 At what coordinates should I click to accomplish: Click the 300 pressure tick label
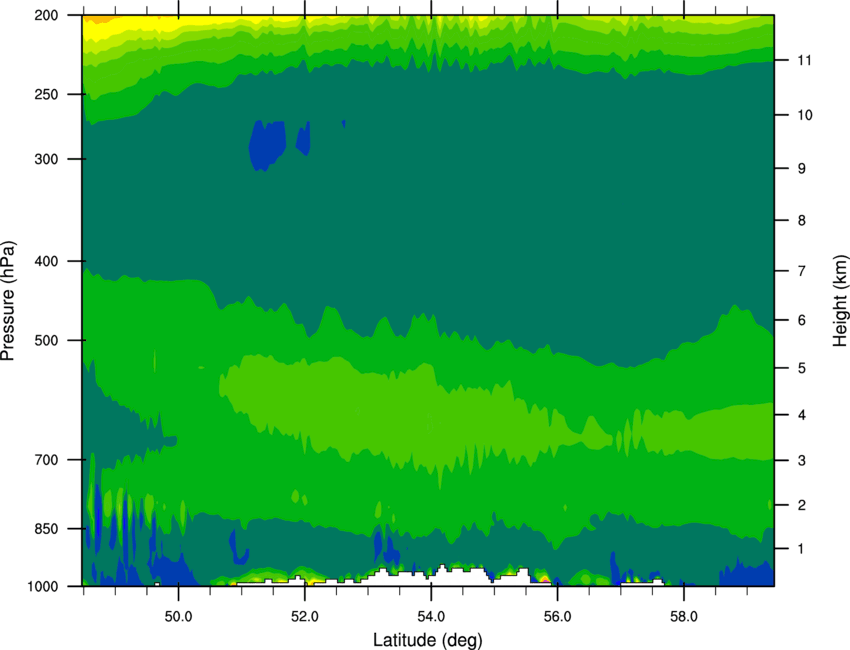pyautogui.click(x=46, y=159)
